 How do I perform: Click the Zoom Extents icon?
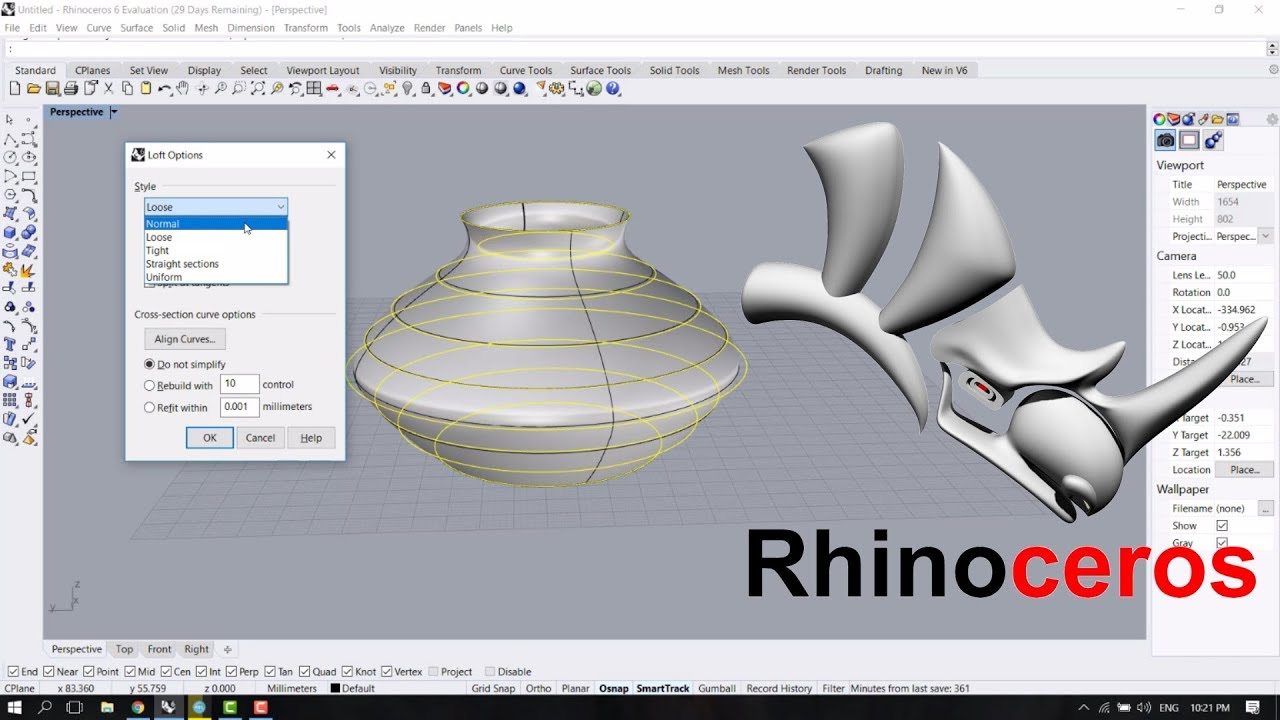258,88
